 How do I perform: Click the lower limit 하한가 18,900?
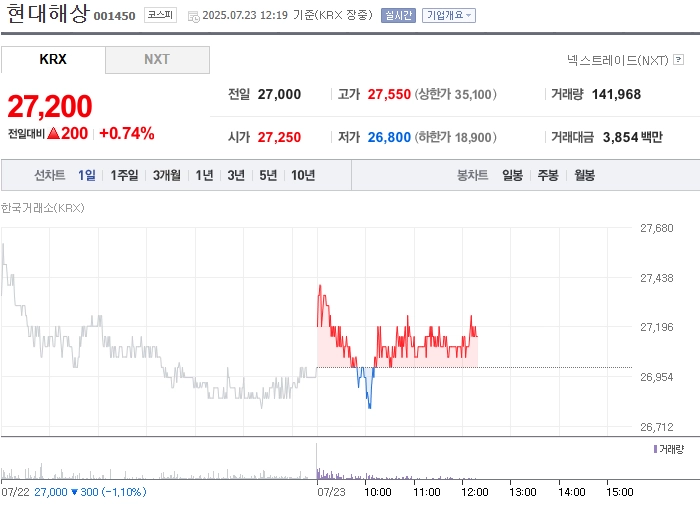pos(455,137)
